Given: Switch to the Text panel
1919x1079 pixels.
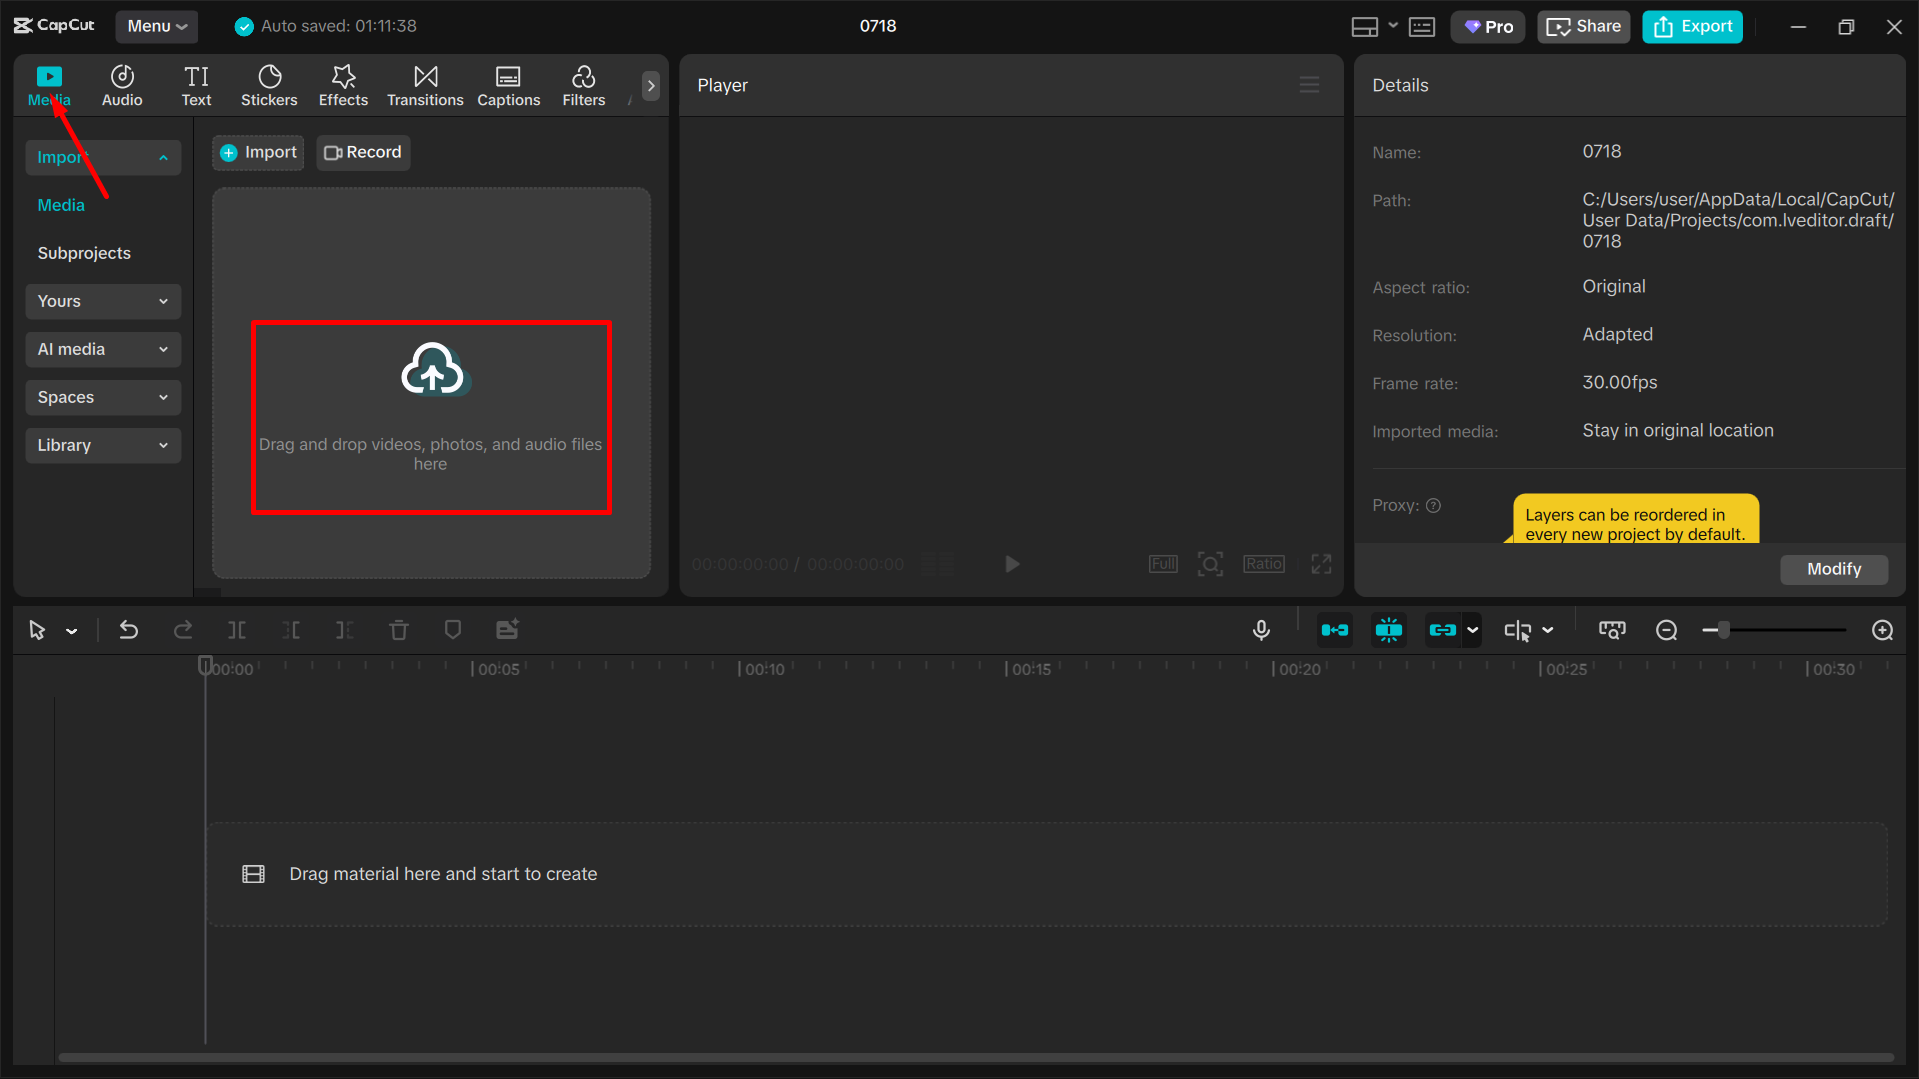Looking at the screenshot, I should 196,85.
